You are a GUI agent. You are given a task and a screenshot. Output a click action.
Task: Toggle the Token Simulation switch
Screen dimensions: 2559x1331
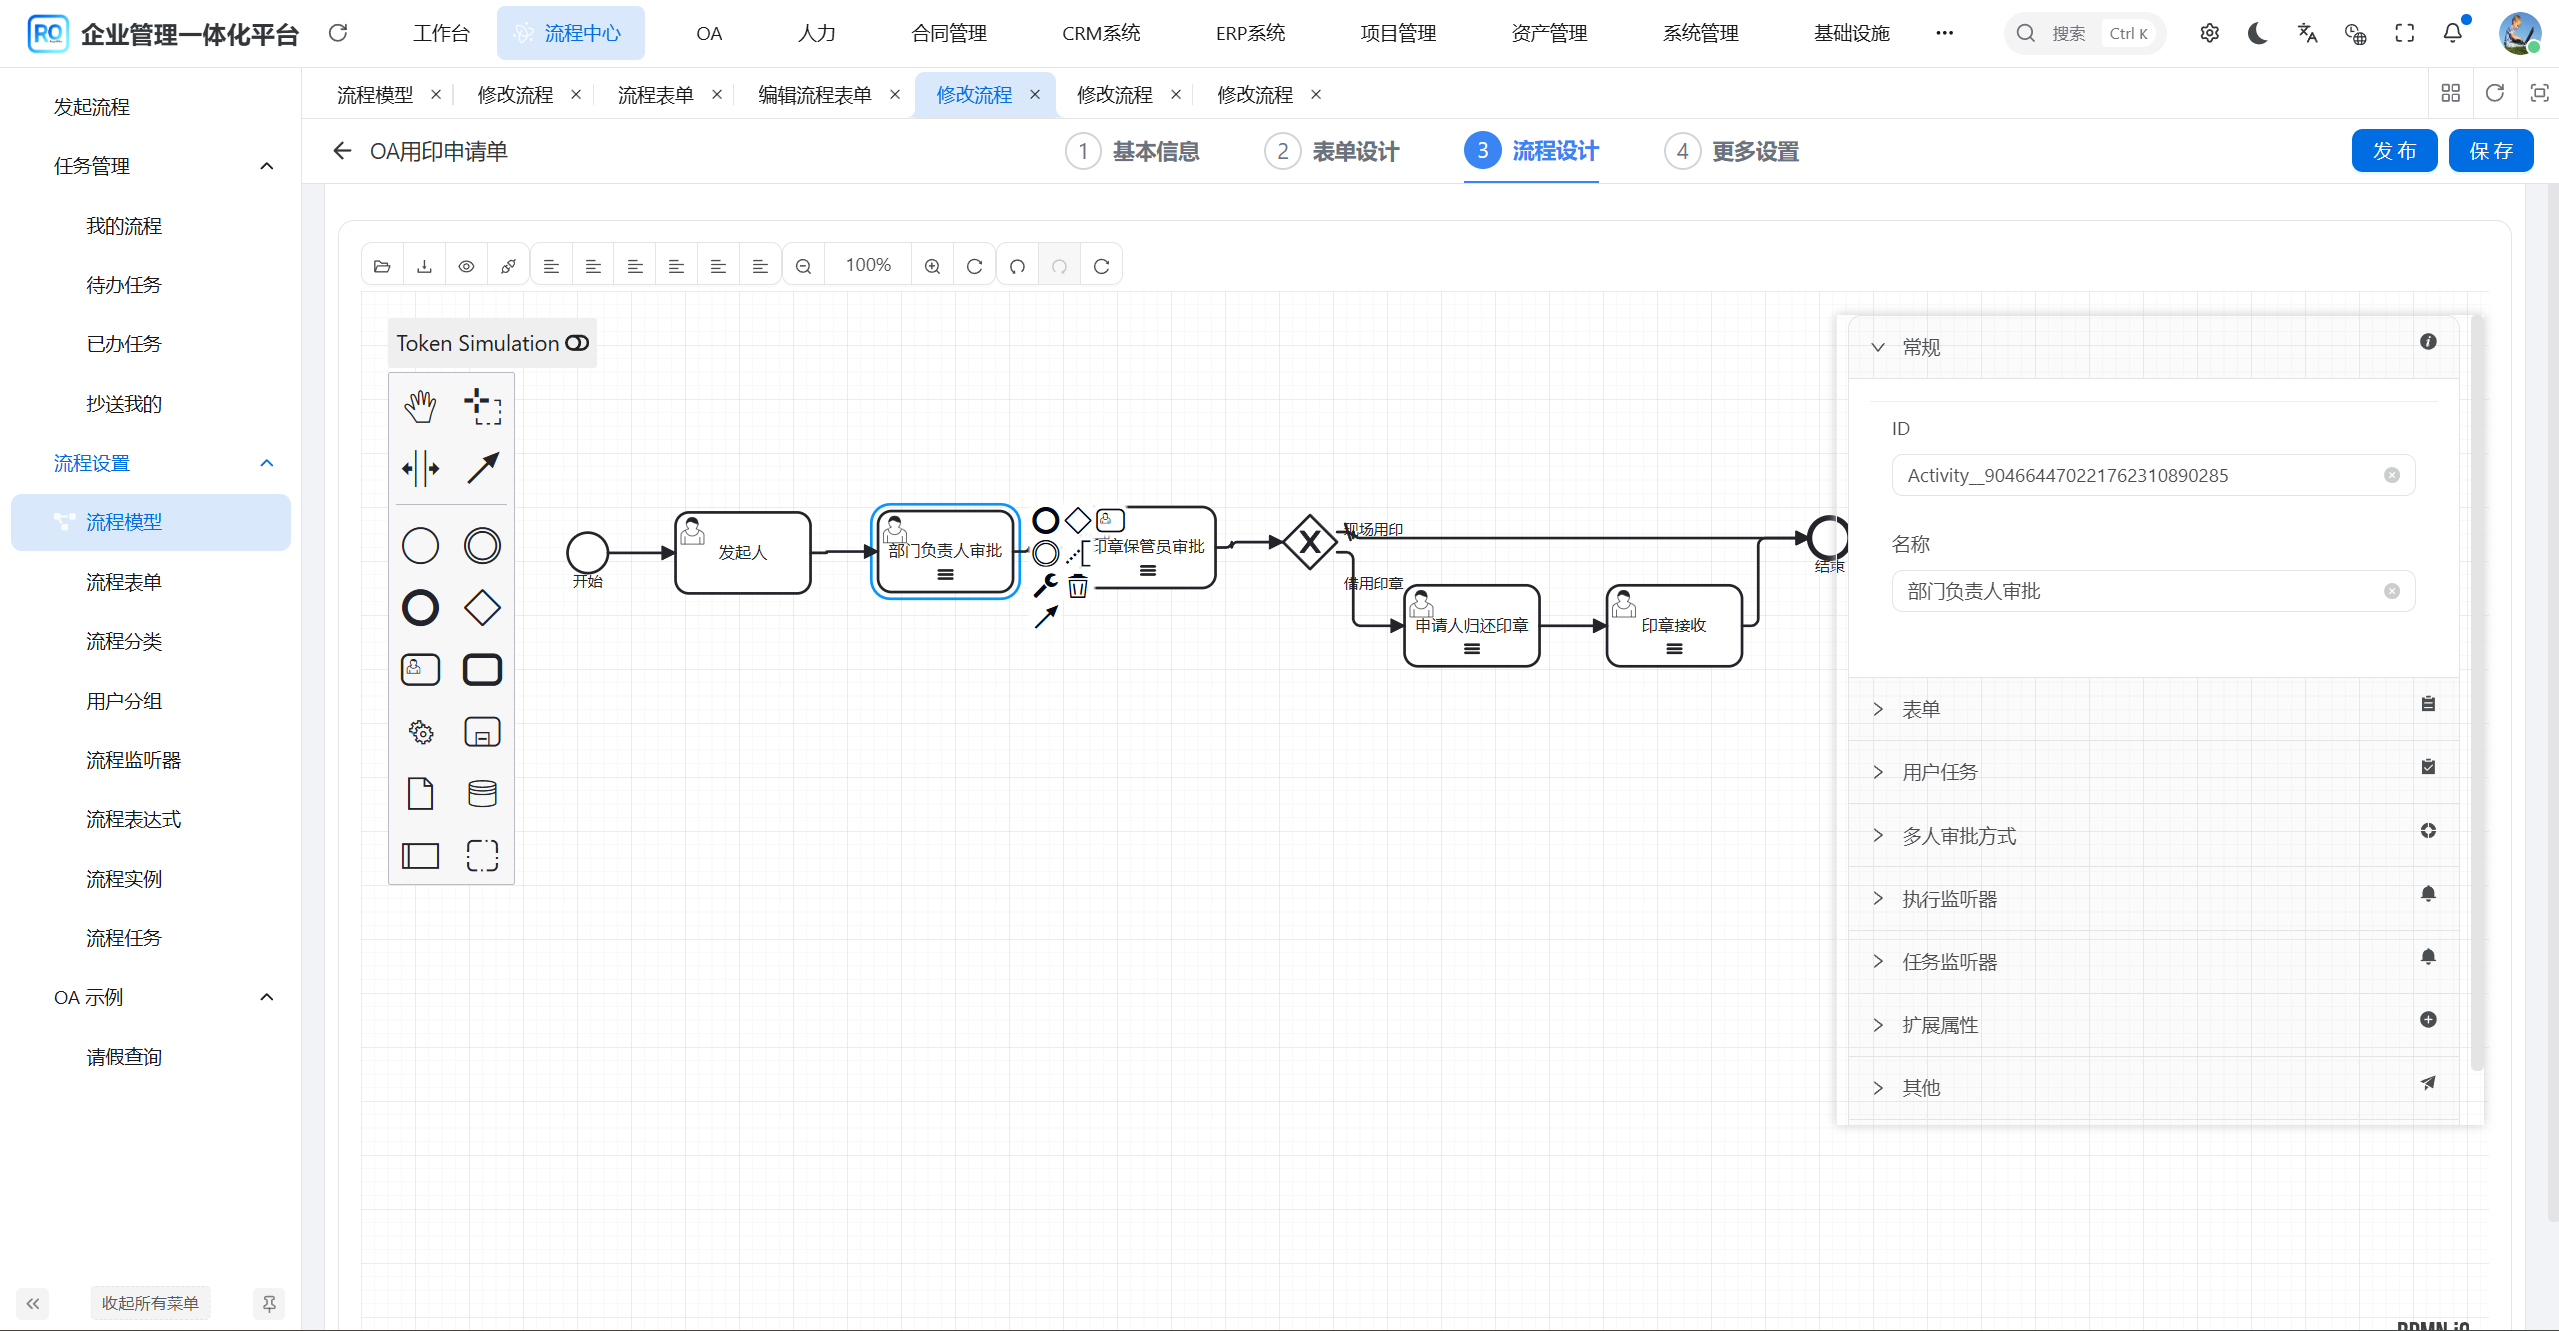(578, 343)
